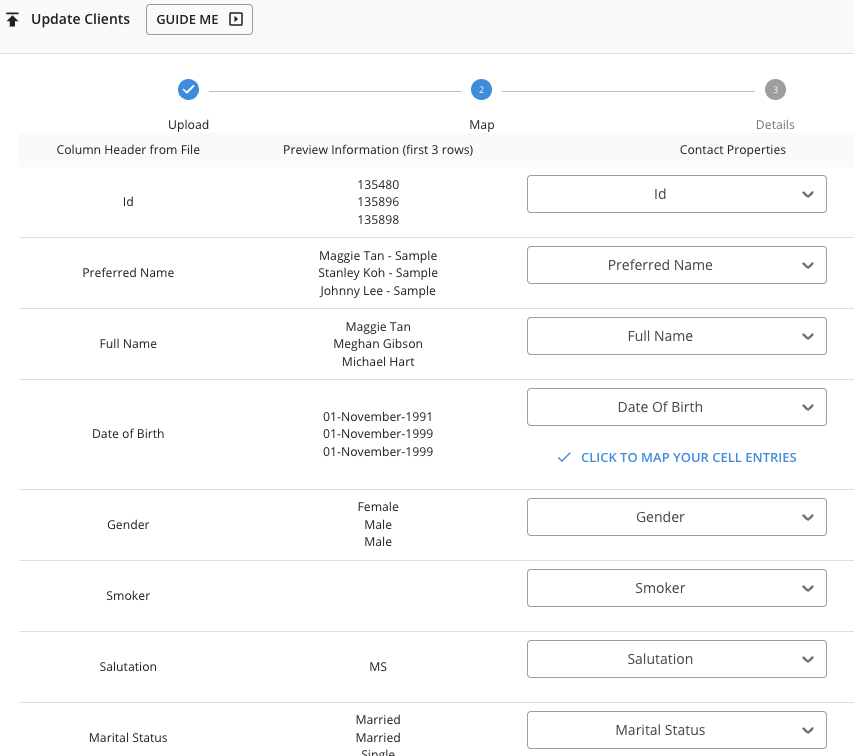Click the Preferred Name column header label

pos(128,272)
